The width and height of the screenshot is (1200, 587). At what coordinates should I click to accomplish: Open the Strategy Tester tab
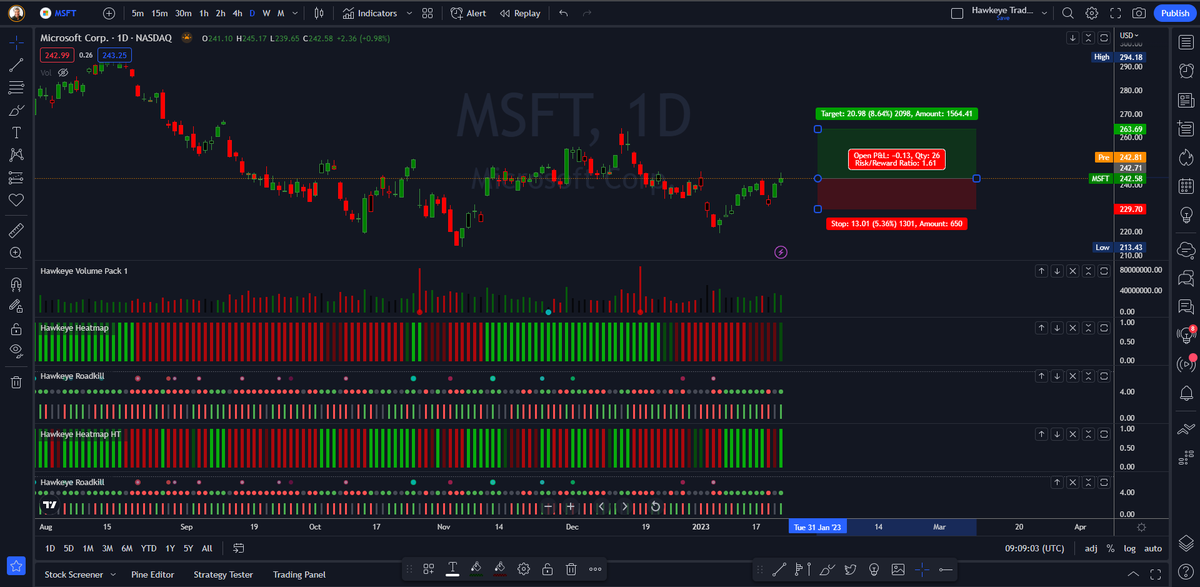click(x=223, y=575)
